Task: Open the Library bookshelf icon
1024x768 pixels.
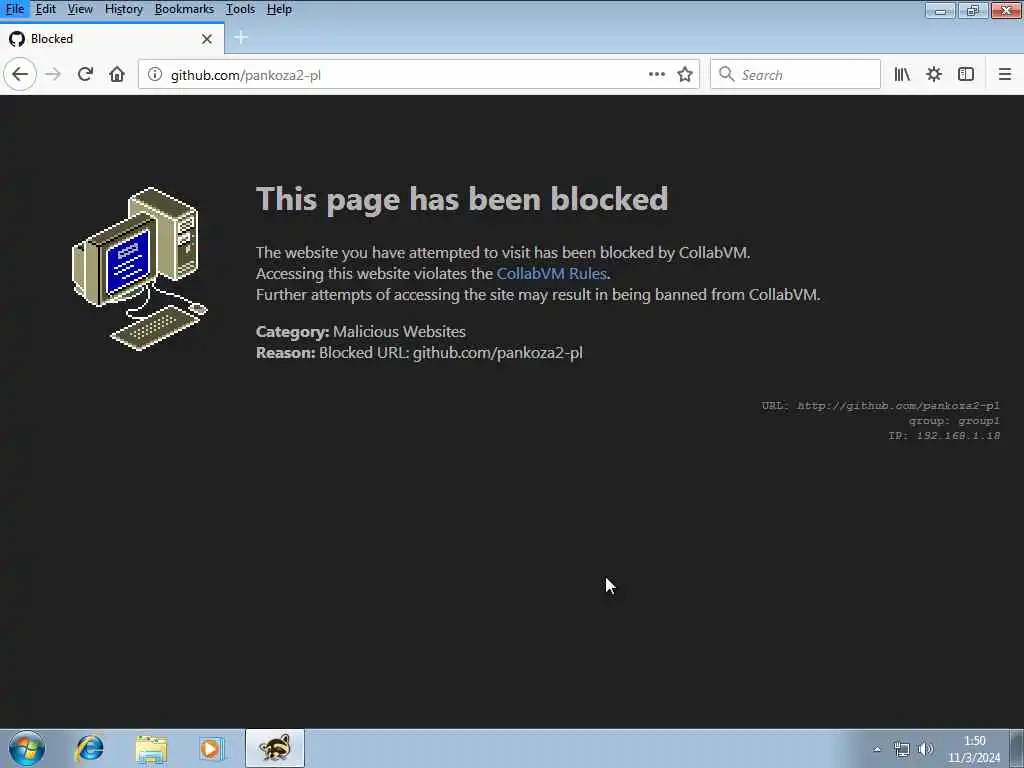Action: tap(903, 74)
